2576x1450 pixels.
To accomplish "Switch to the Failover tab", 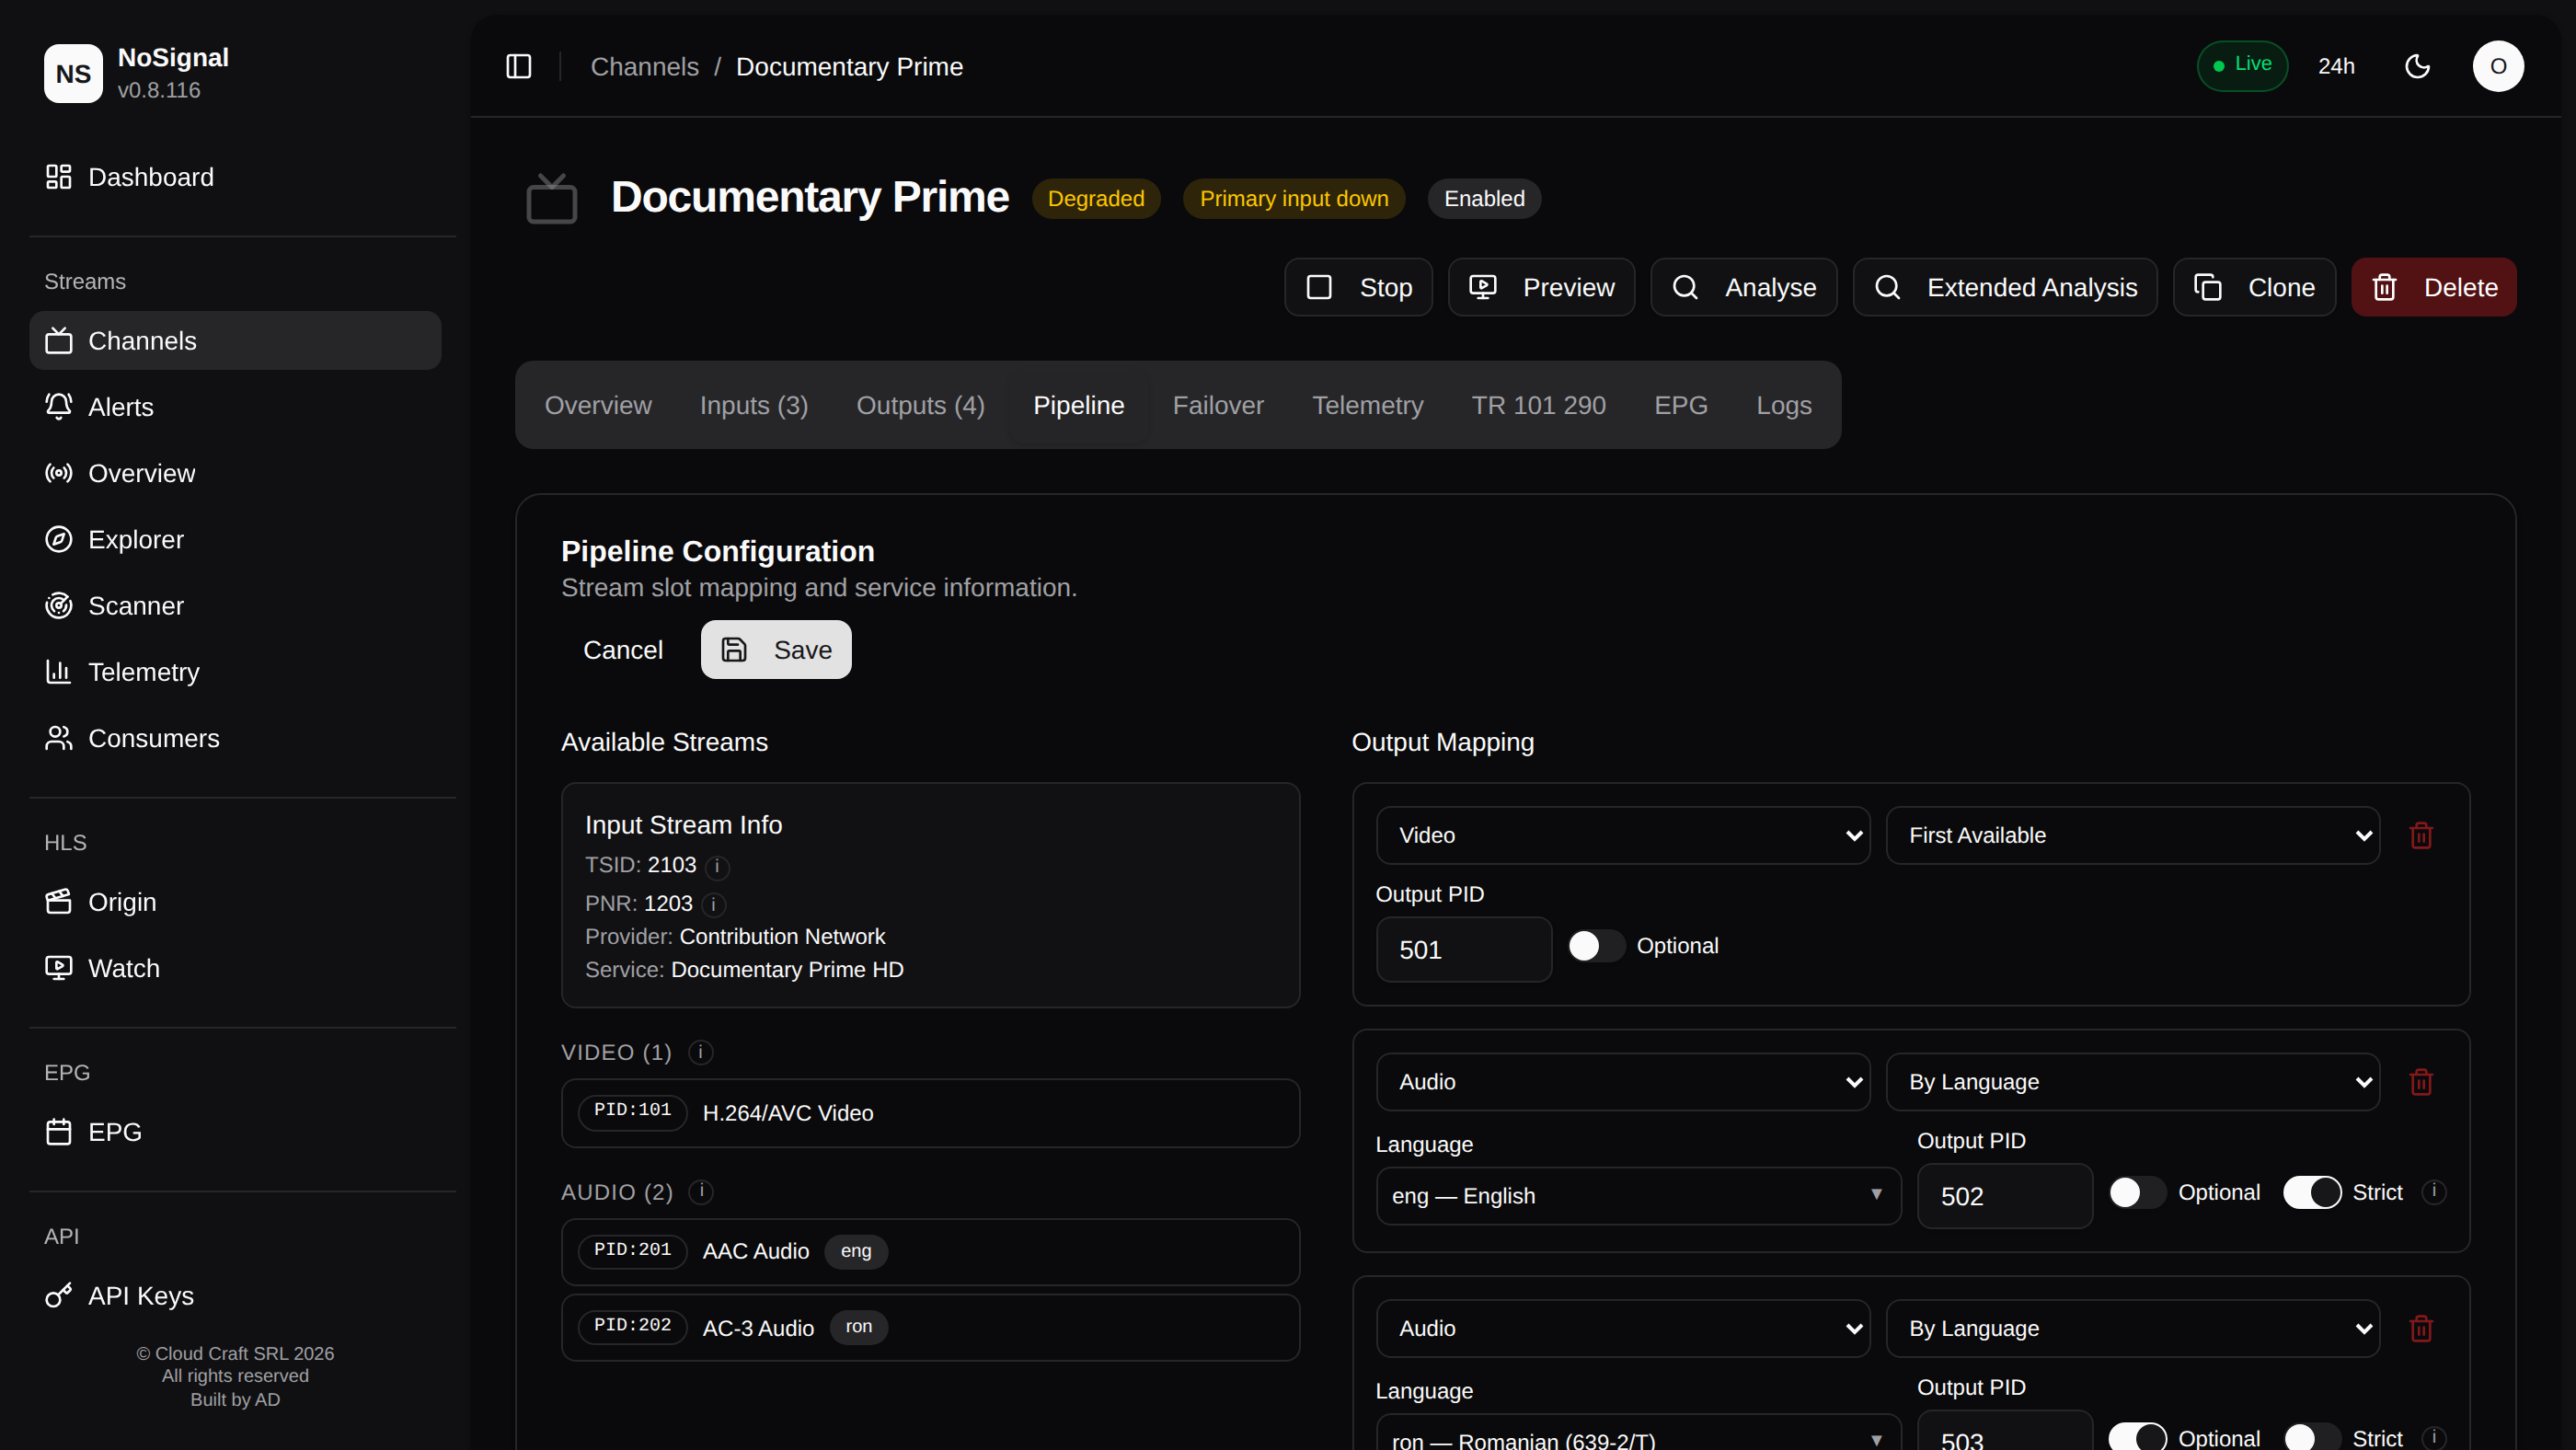I will click(x=1218, y=405).
